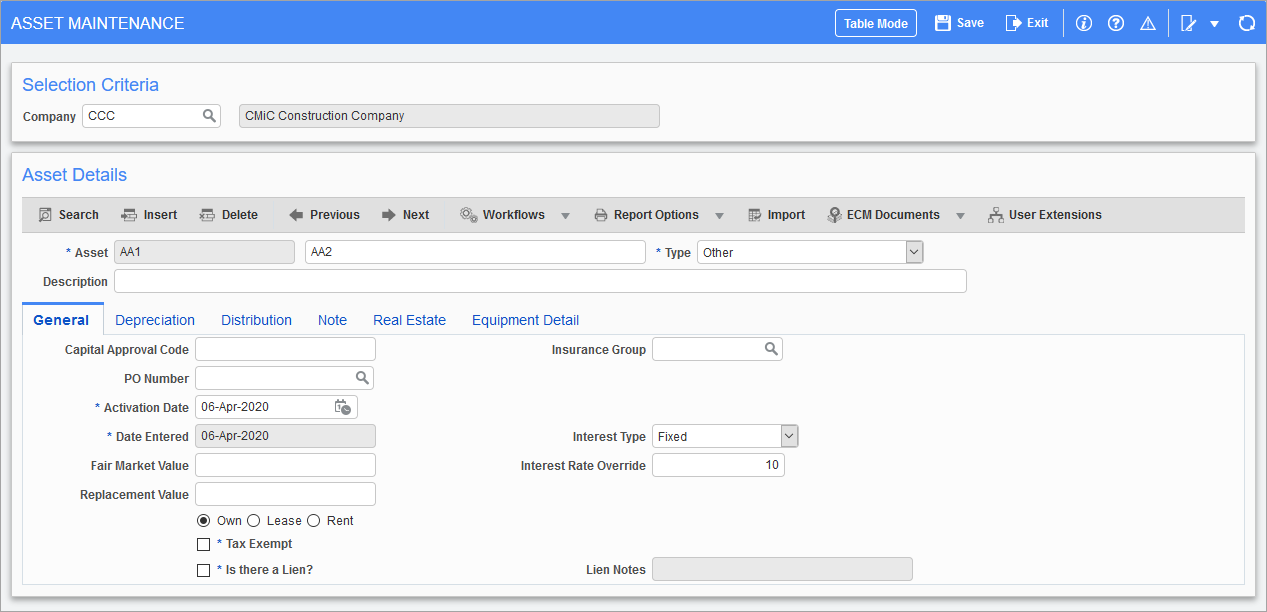Image resolution: width=1267 pixels, height=612 pixels.
Task: Click the Save button
Action: tap(958, 22)
